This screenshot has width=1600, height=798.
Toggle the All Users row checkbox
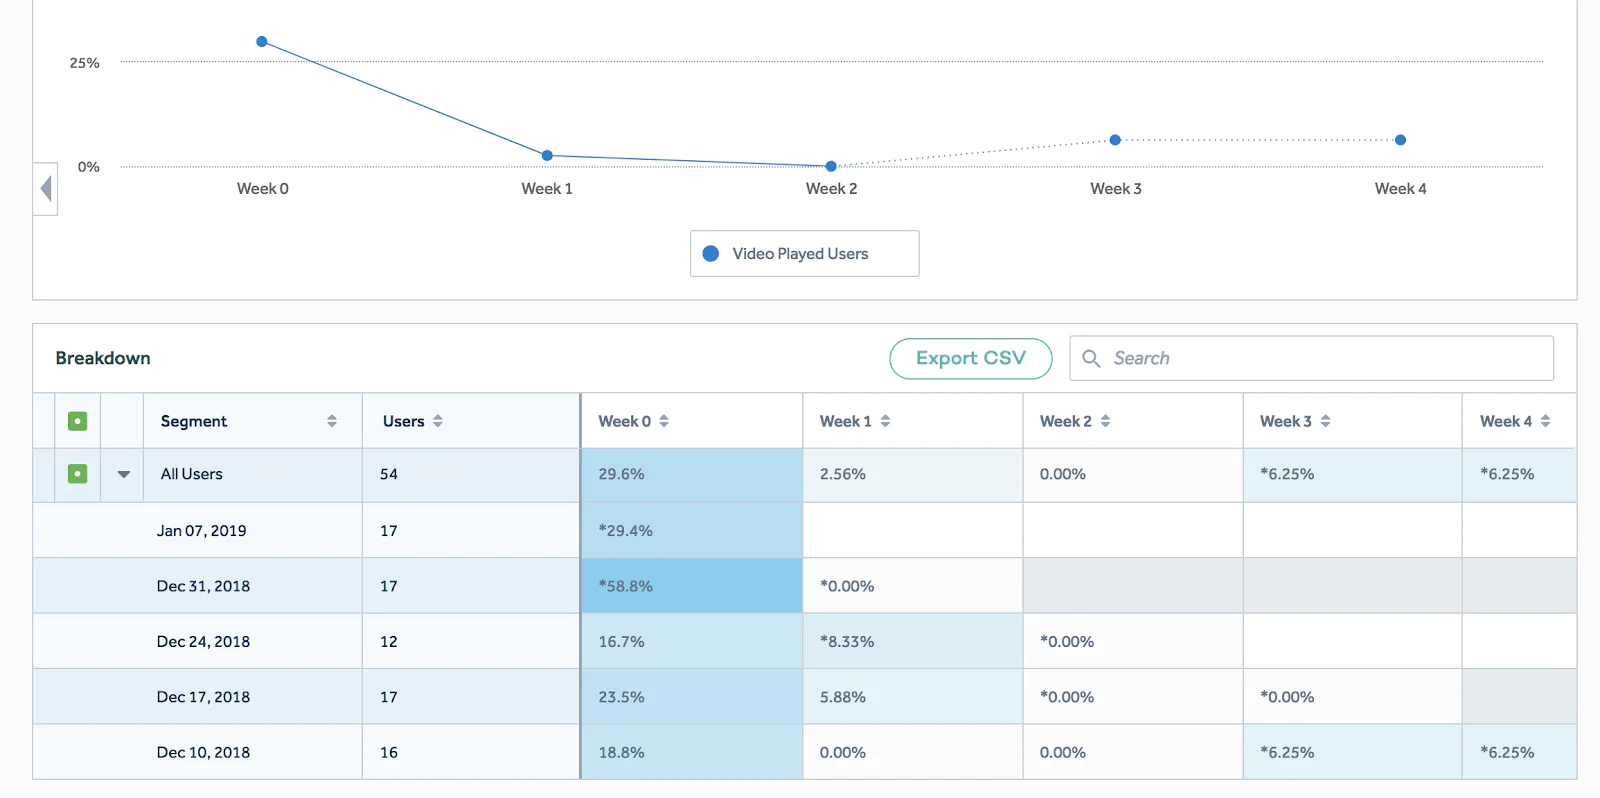[x=77, y=474]
